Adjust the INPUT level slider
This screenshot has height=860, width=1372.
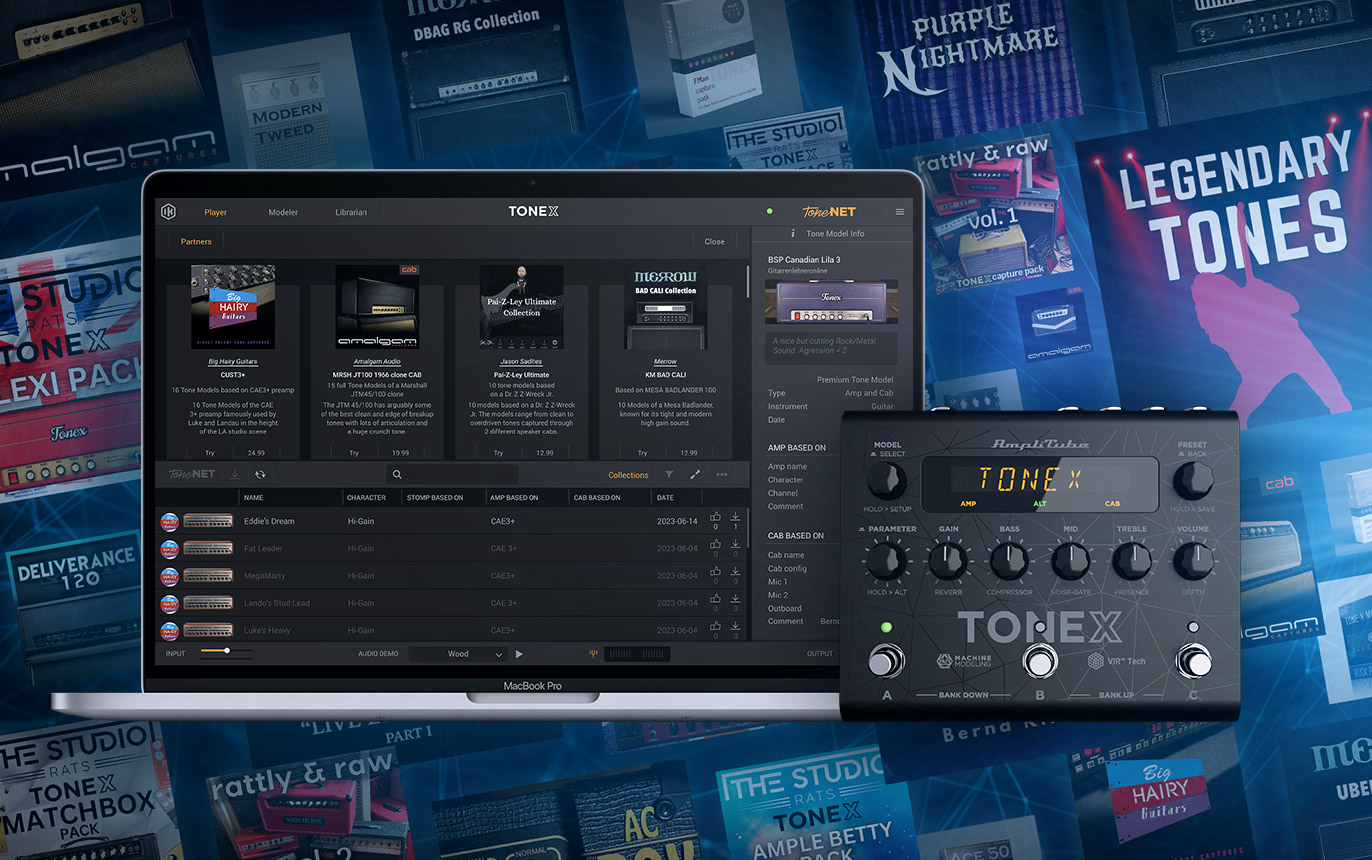coord(227,651)
